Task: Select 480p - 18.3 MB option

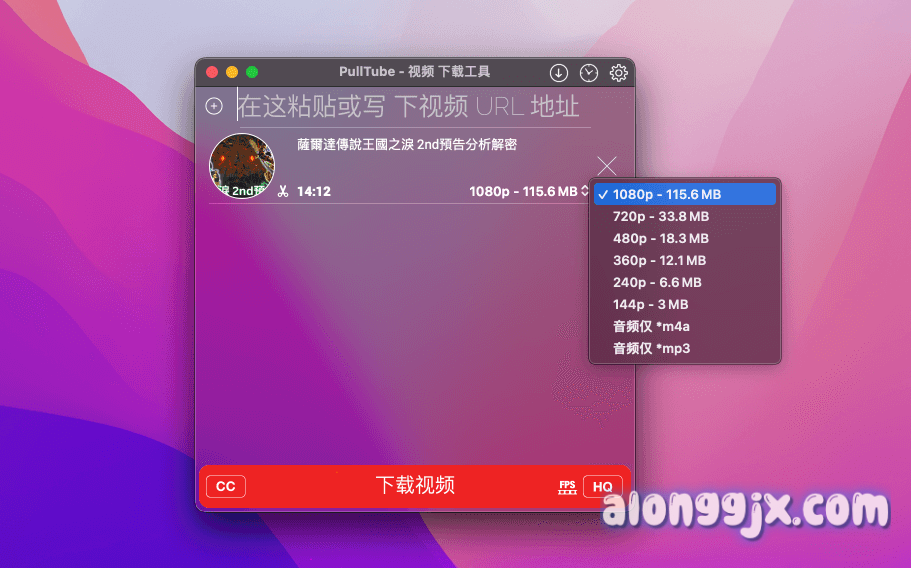Action: (685, 238)
